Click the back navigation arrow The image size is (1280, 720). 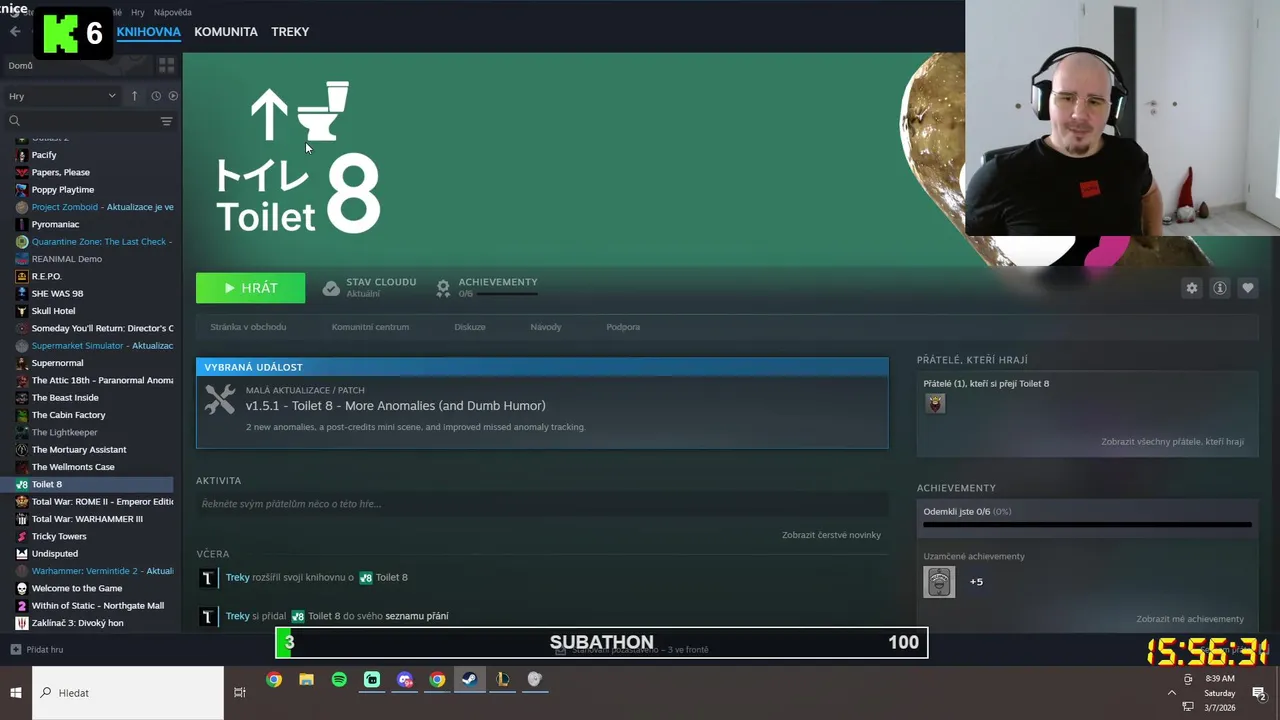(15, 32)
